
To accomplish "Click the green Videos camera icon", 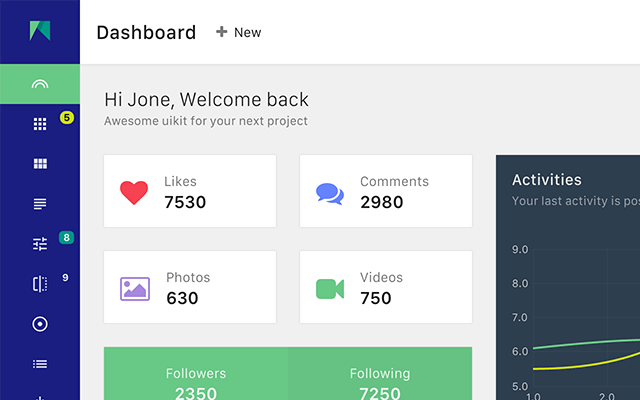I will [330, 289].
